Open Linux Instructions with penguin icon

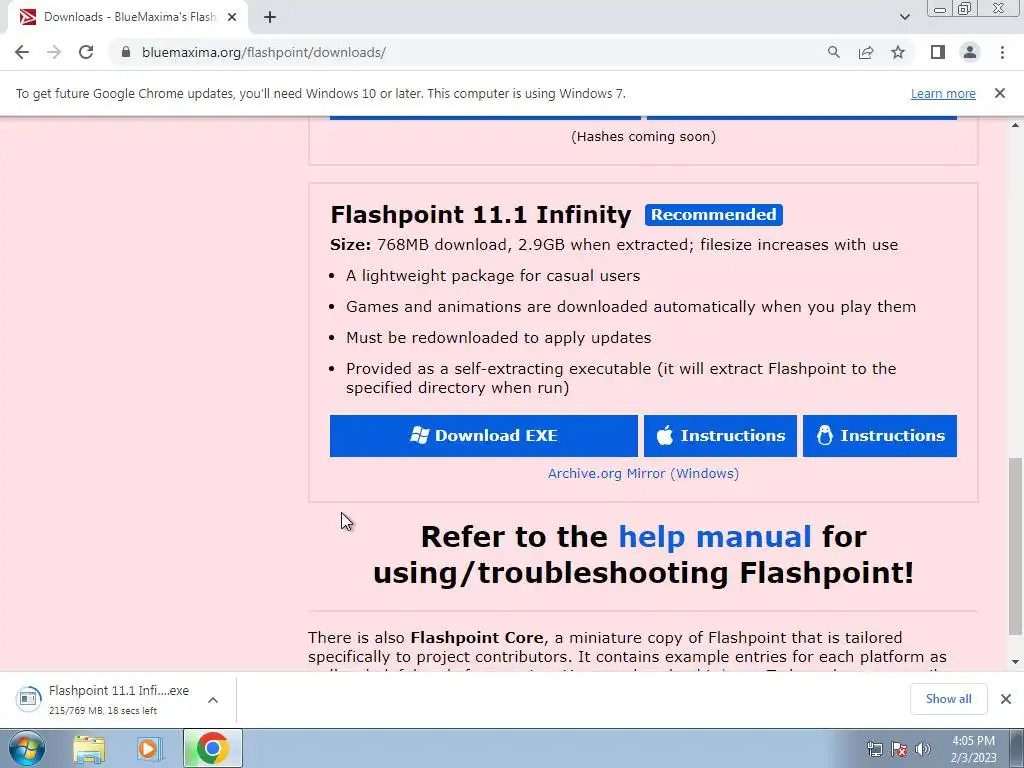tap(880, 436)
